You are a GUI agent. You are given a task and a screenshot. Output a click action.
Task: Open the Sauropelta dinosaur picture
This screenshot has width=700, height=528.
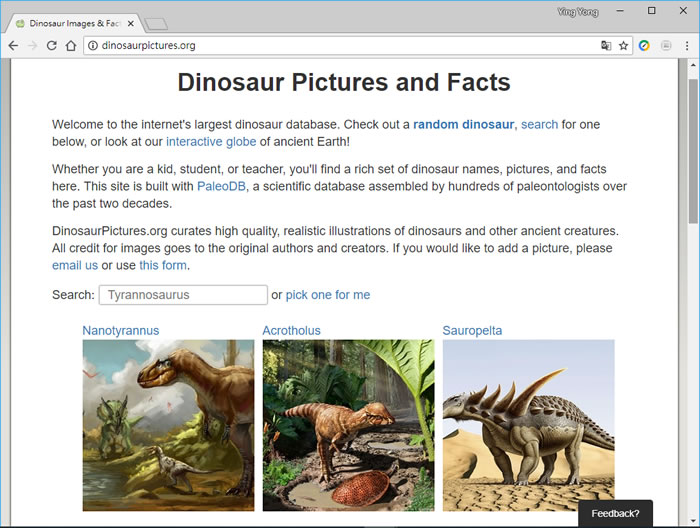pyautogui.click(x=528, y=425)
